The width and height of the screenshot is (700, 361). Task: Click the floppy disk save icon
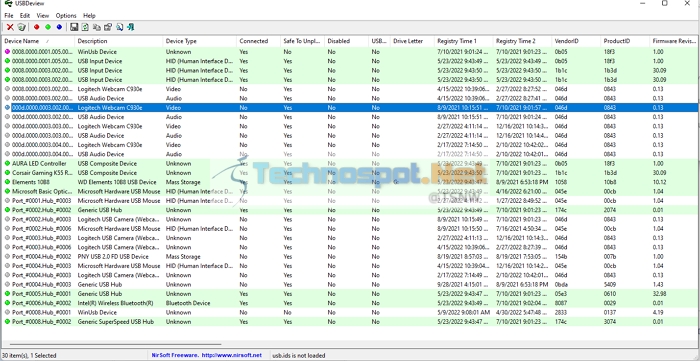(x=74, y=27)
